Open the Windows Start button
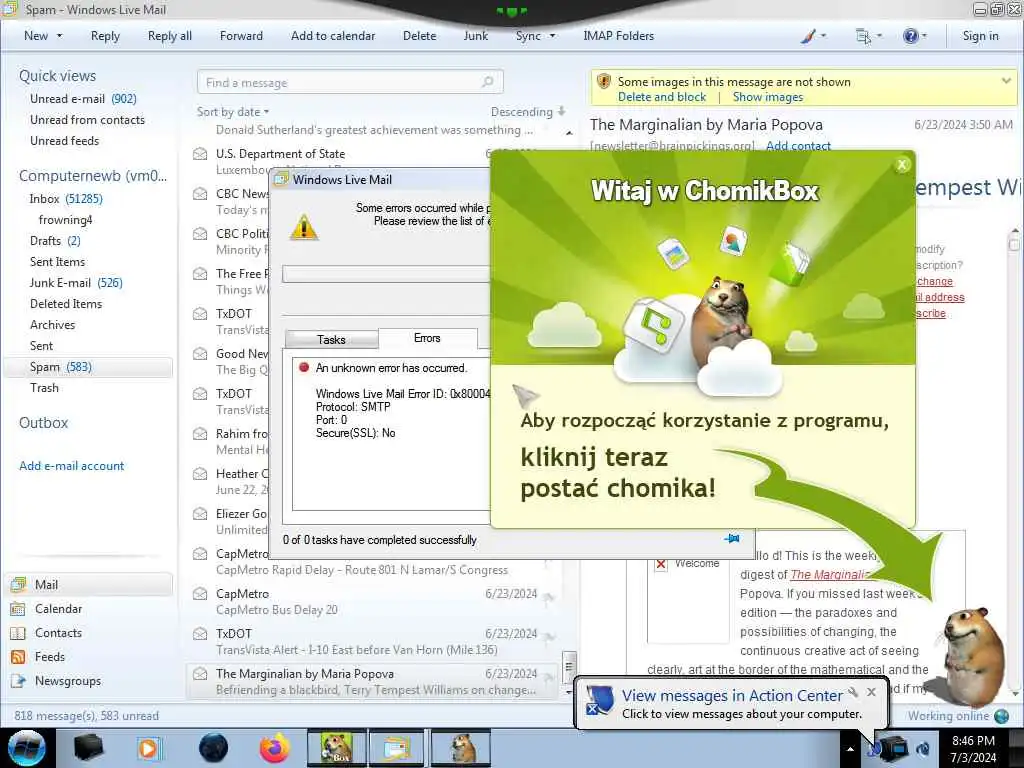Viewport: 1024px width, 768px height. 26,748
